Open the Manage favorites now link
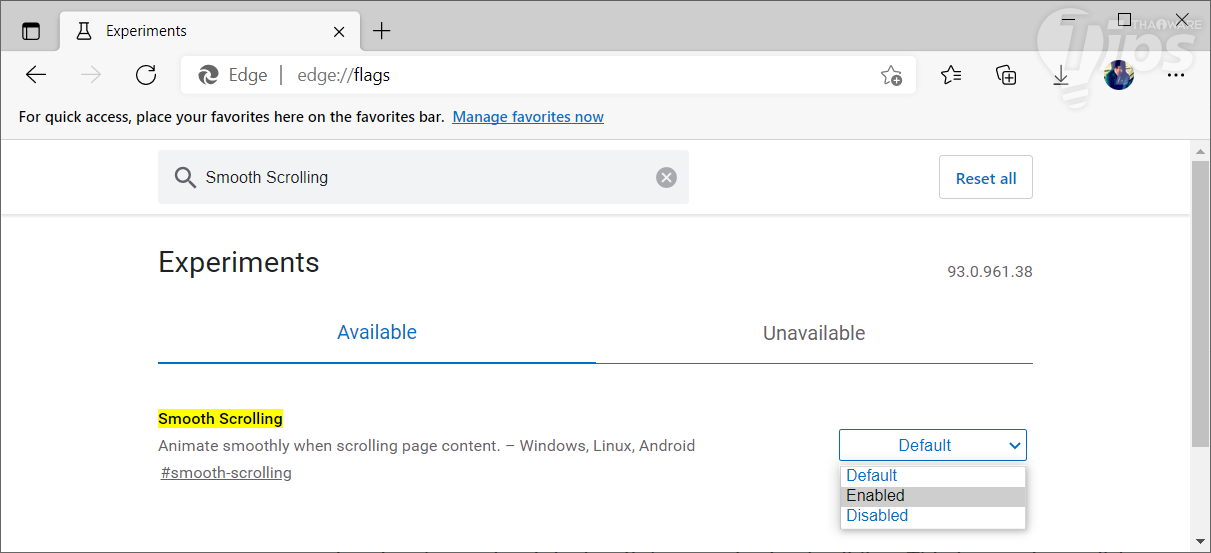This screenshot has width=1211, height=553. tap(528, 117)
